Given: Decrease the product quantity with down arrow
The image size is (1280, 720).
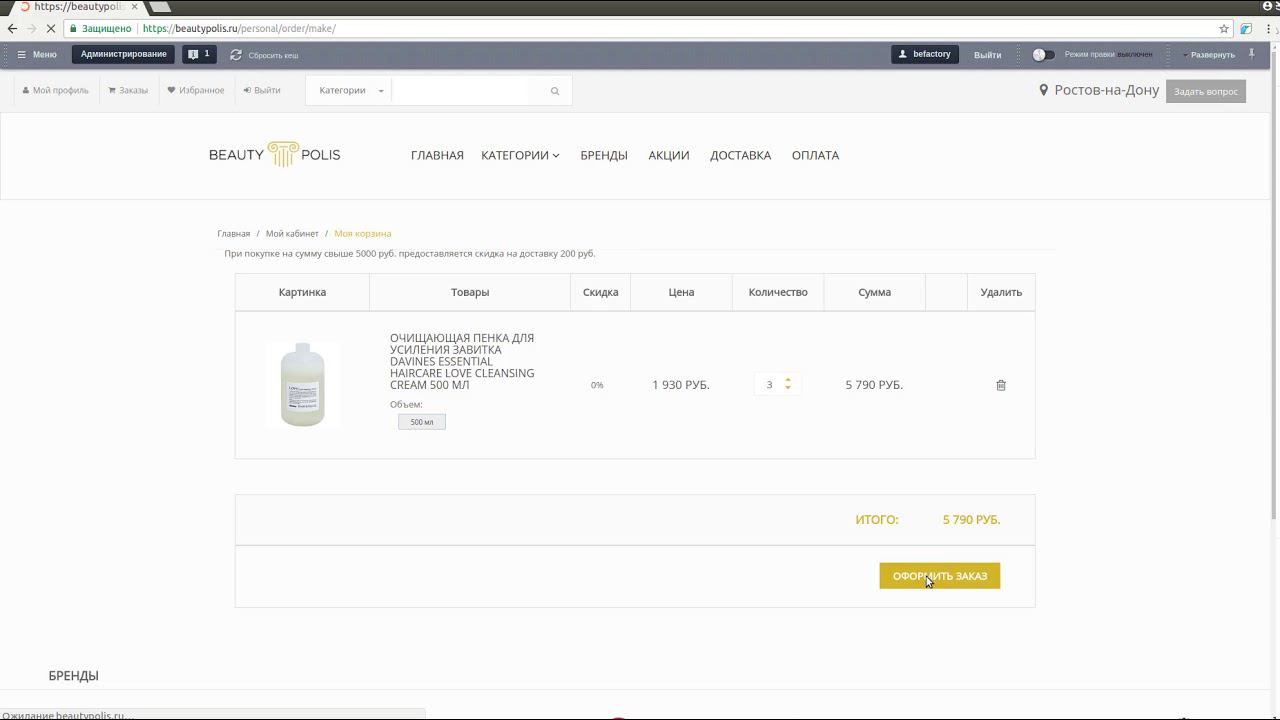Looking at the screenshot, I should point(788,388).
